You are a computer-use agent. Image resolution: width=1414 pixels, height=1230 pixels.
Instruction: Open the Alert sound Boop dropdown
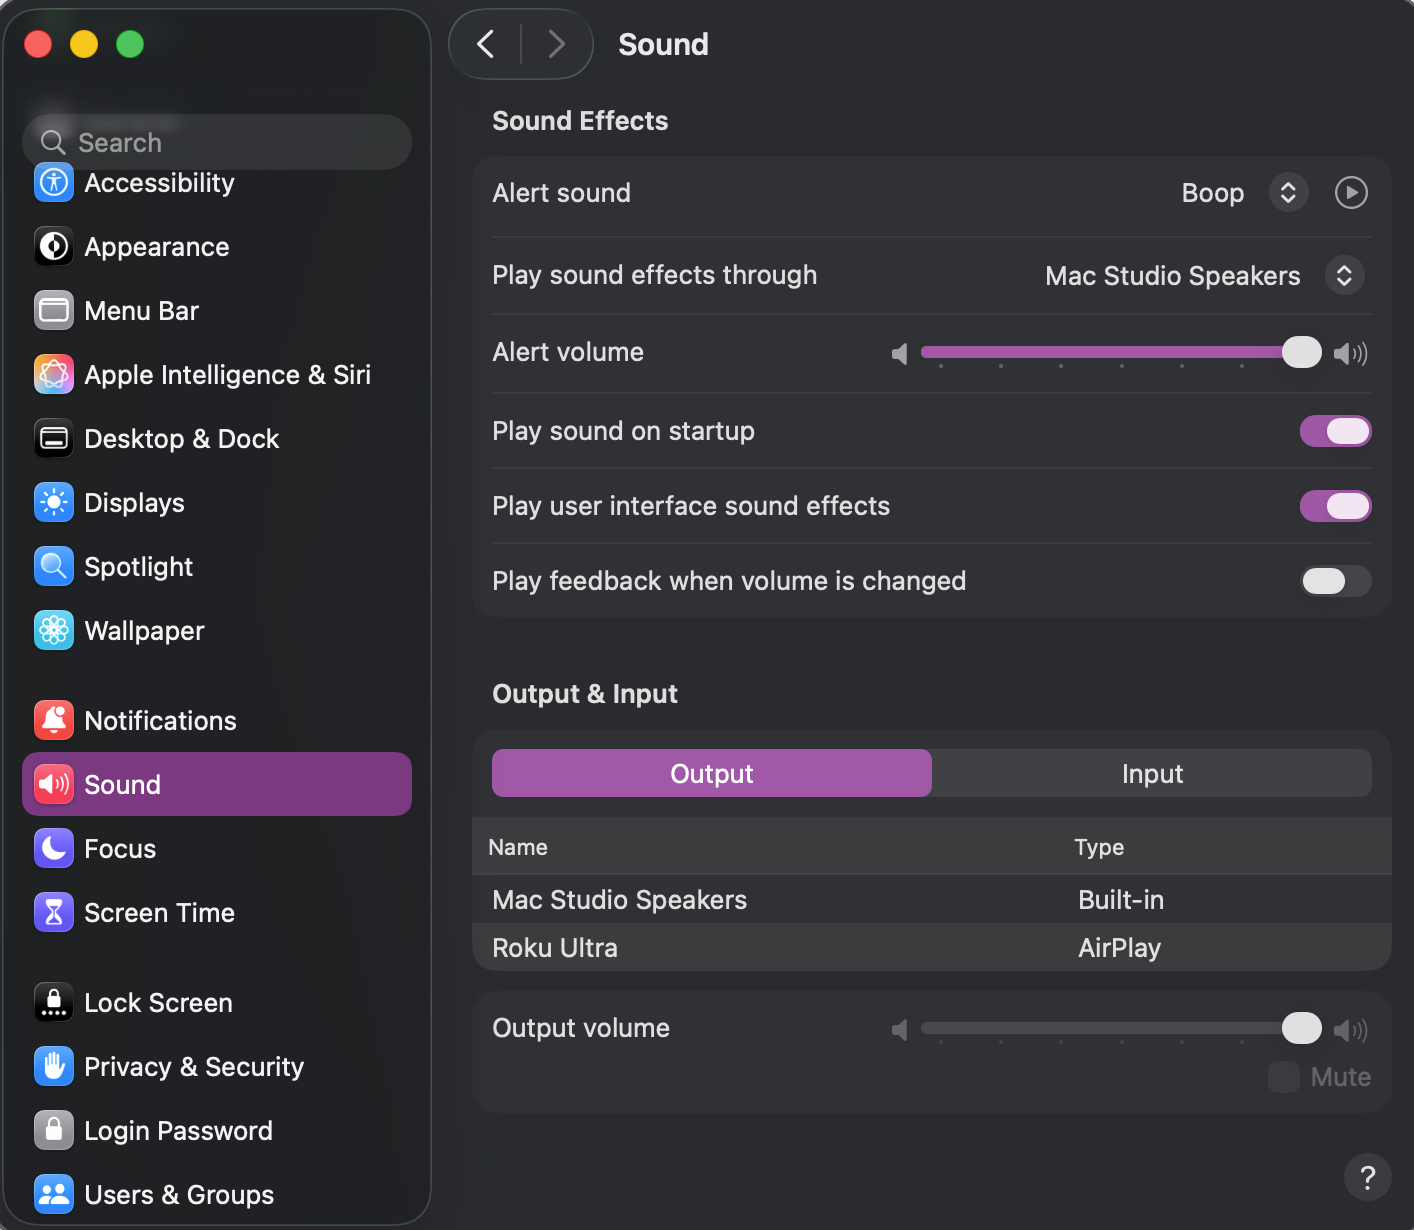(1288, 193)
